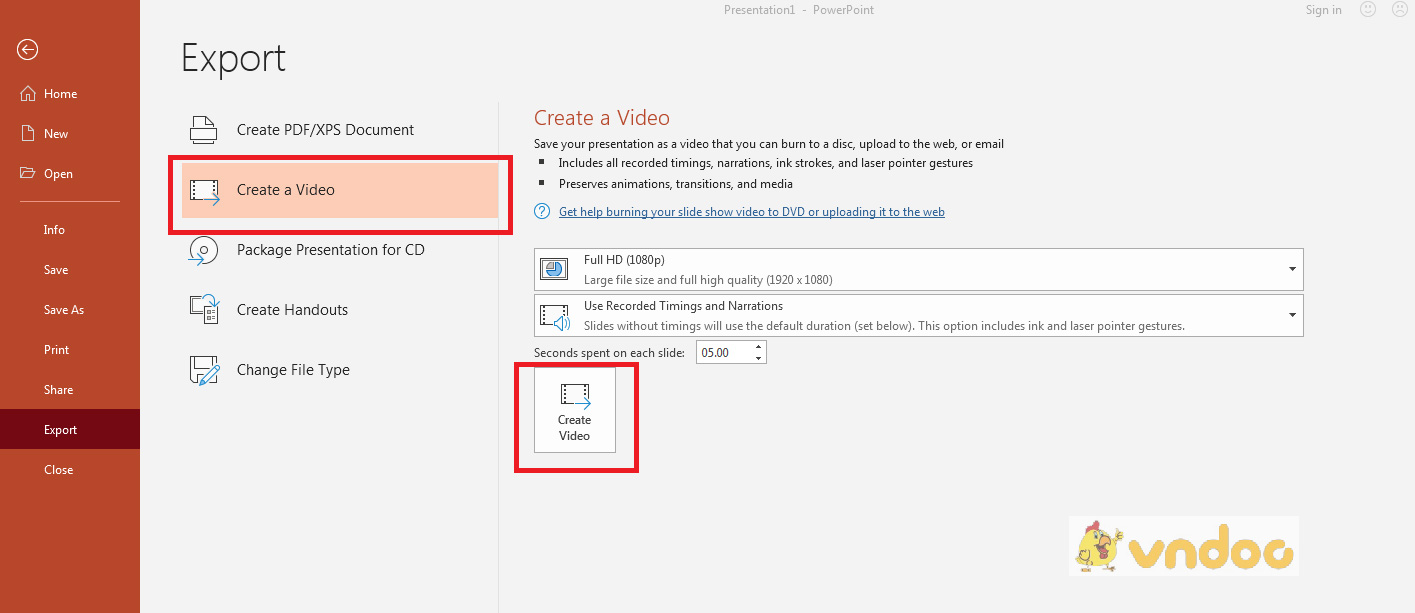Decrease seconds per slide with down arrow

click(x=759, y=358)
